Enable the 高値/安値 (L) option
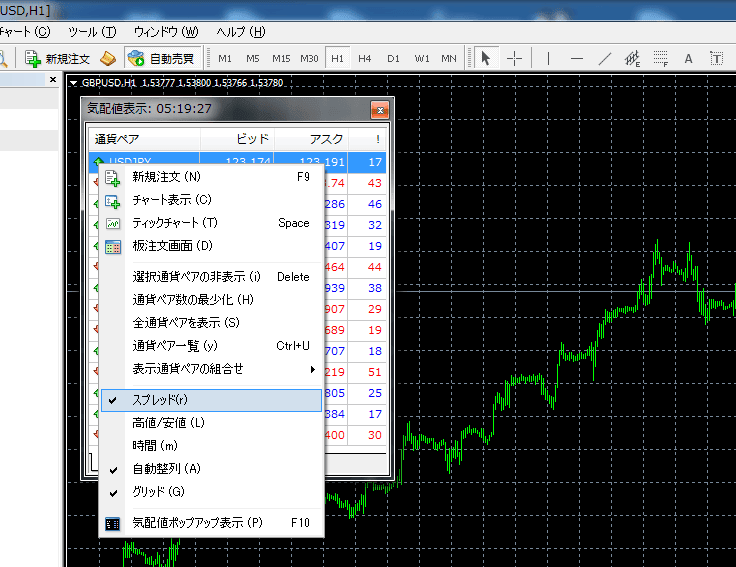This screenshot has width=736, height=567. (x=212, y=423)
